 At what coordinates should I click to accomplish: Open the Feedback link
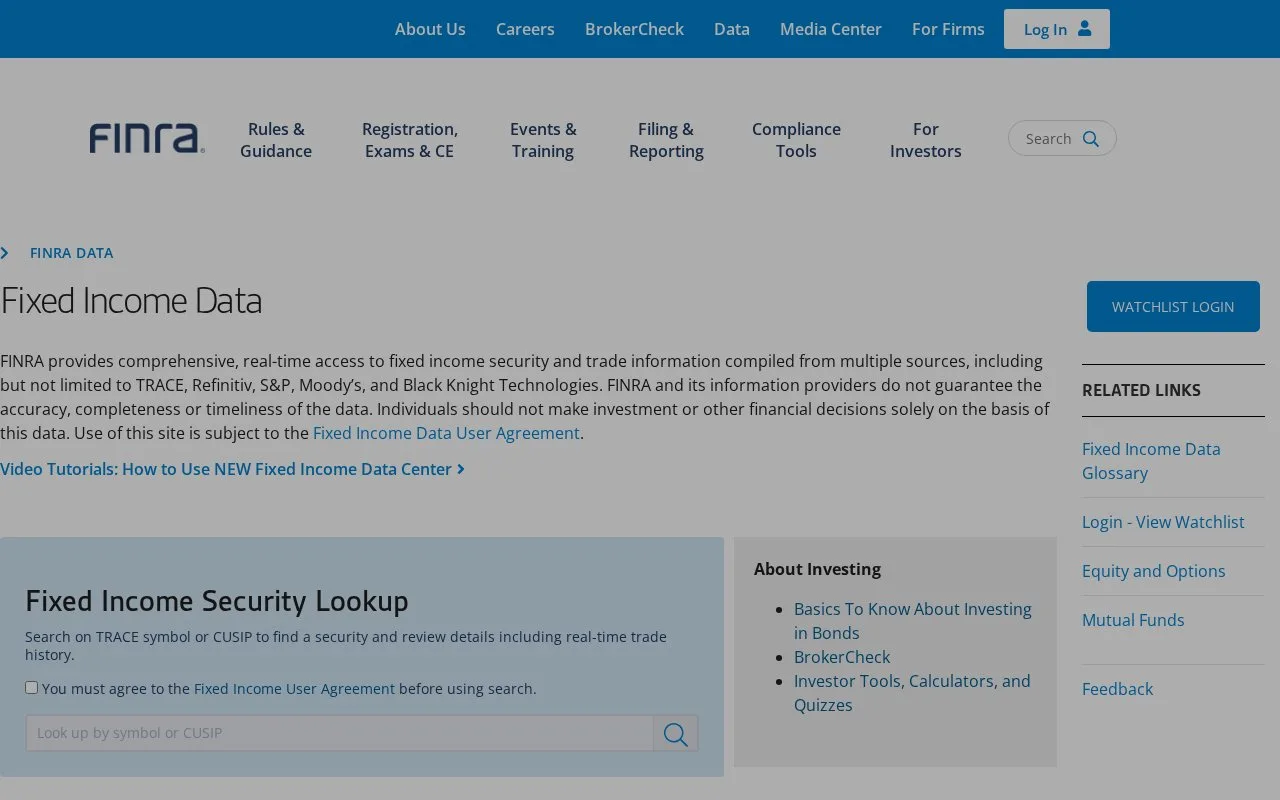pyautogui.click(x=1117, y=689)
